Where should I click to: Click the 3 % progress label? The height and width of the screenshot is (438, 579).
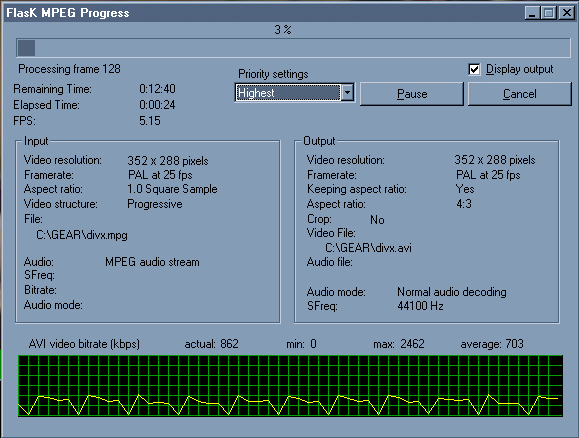pyautogui.click(x=283, y=30)
